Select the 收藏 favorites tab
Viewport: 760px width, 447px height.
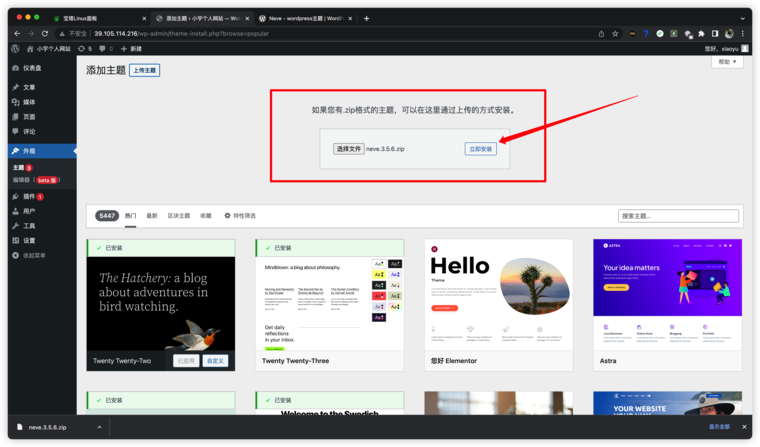206,216
